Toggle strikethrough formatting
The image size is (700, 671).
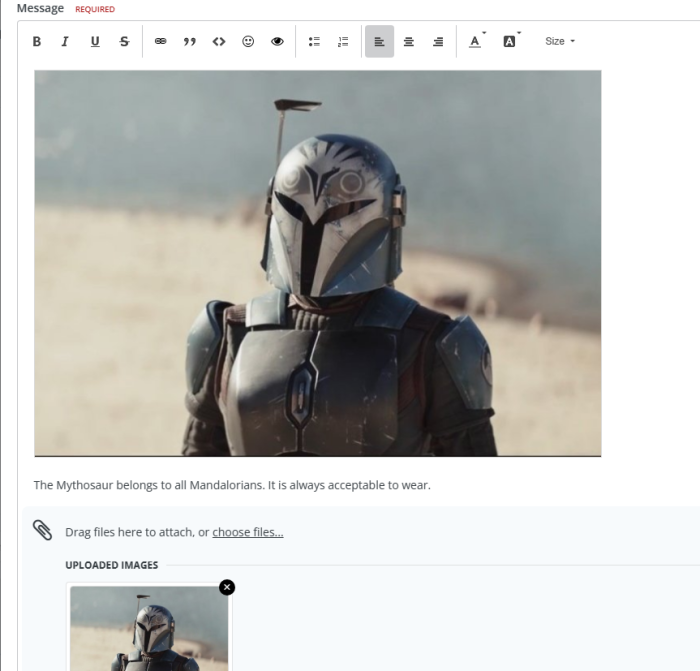pyautogui.click(x=125, y=42)
